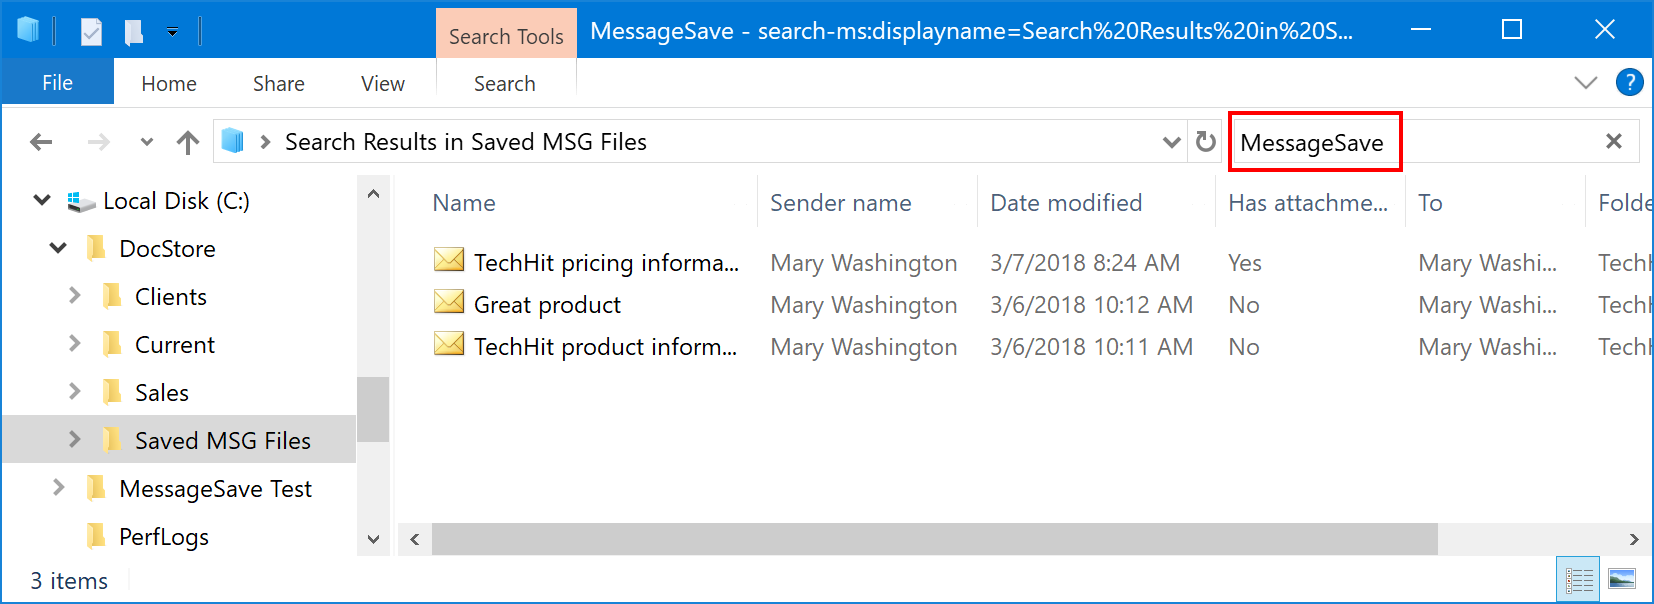The image size is (1654, 604).
Task: Sort by the Has attachments column
Action: click(1308, 203)
